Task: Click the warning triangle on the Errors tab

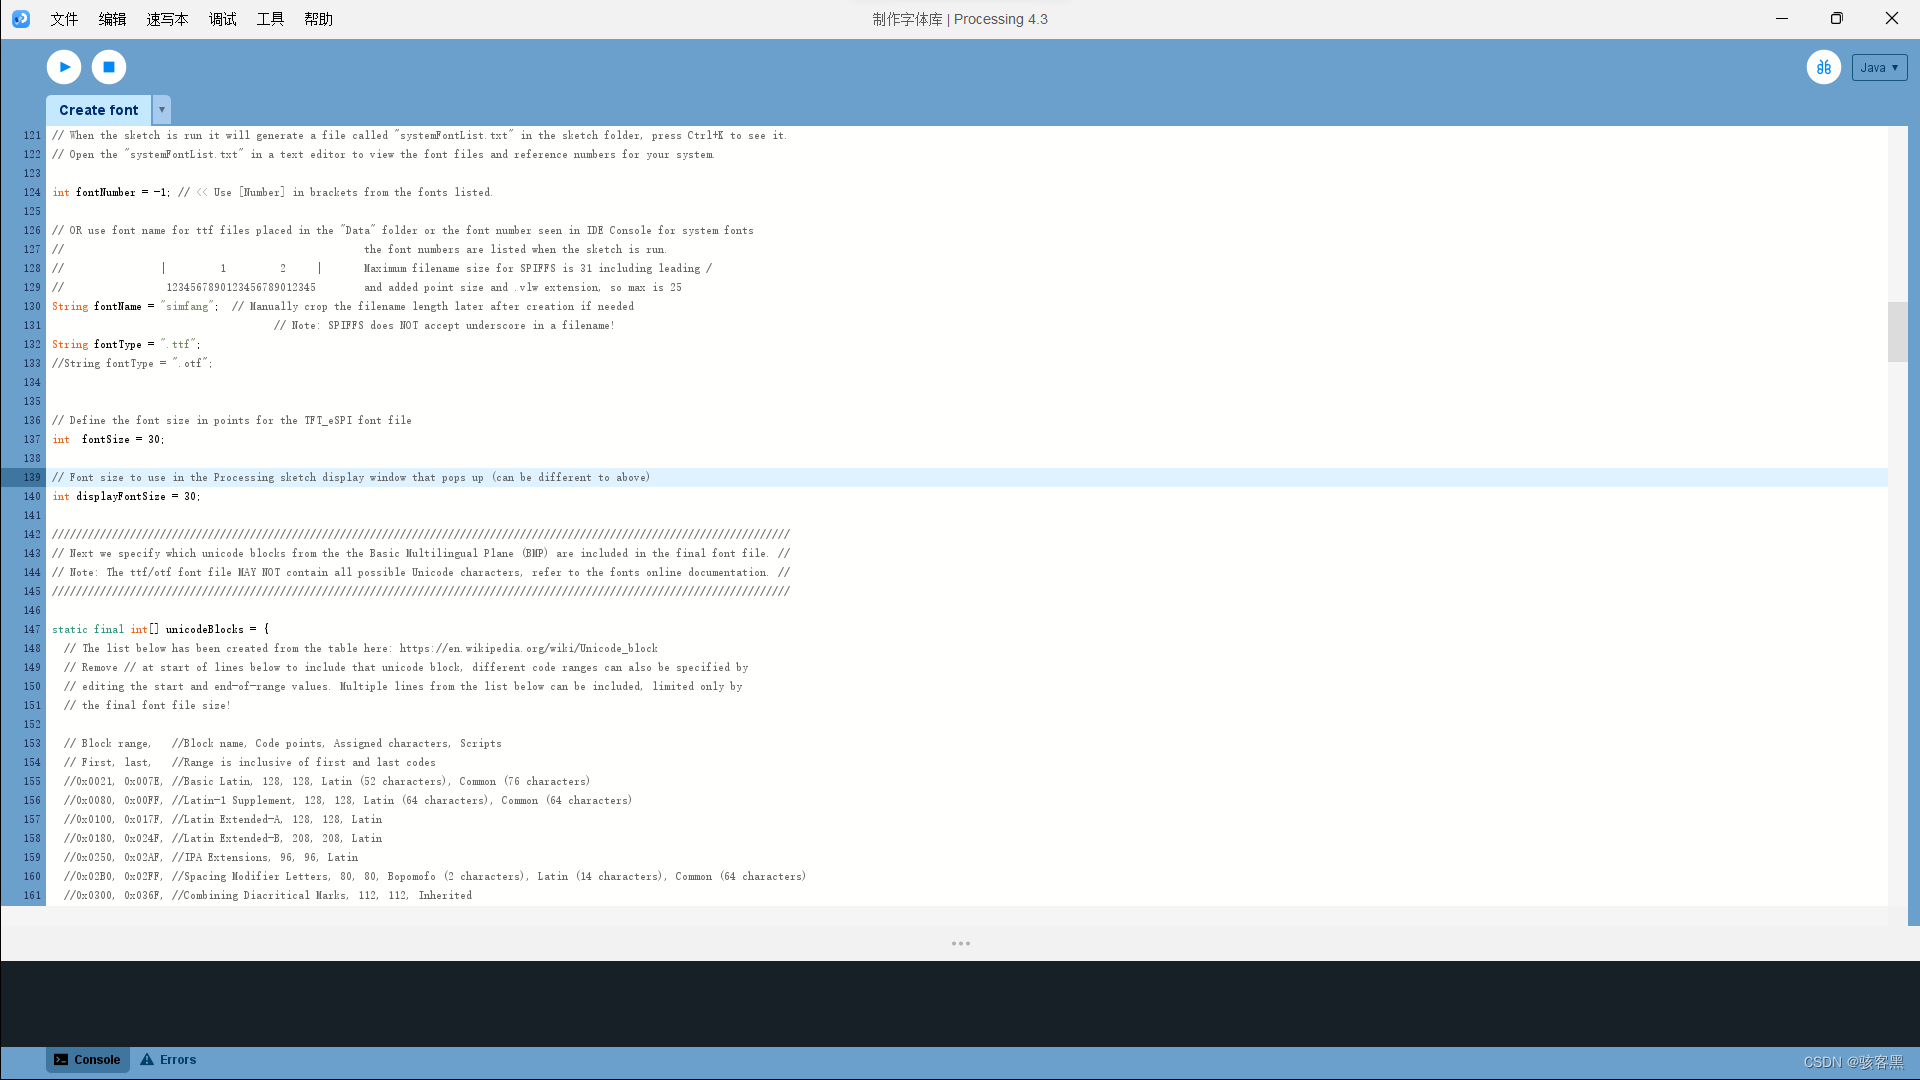Action: pos(146,1059)
